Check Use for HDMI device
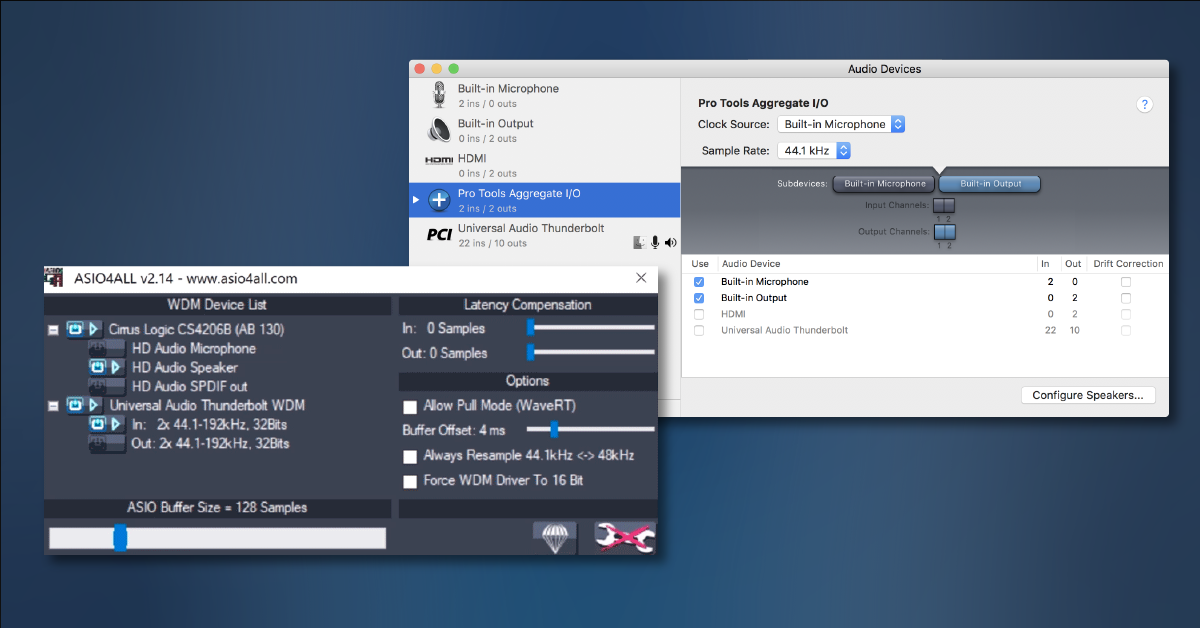Image resolution: width=1200 pixels, height=628 pixels. point(699,314)
